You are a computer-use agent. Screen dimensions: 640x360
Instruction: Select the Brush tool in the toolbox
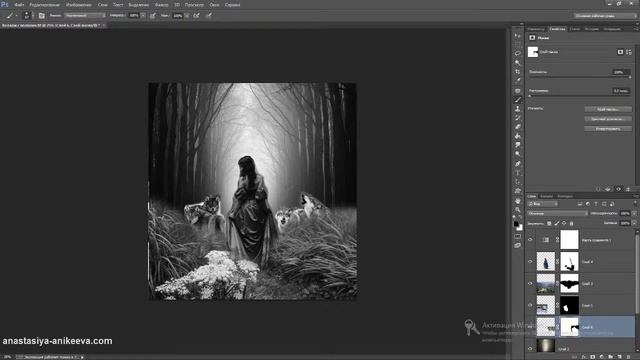(x=518, y=100)
